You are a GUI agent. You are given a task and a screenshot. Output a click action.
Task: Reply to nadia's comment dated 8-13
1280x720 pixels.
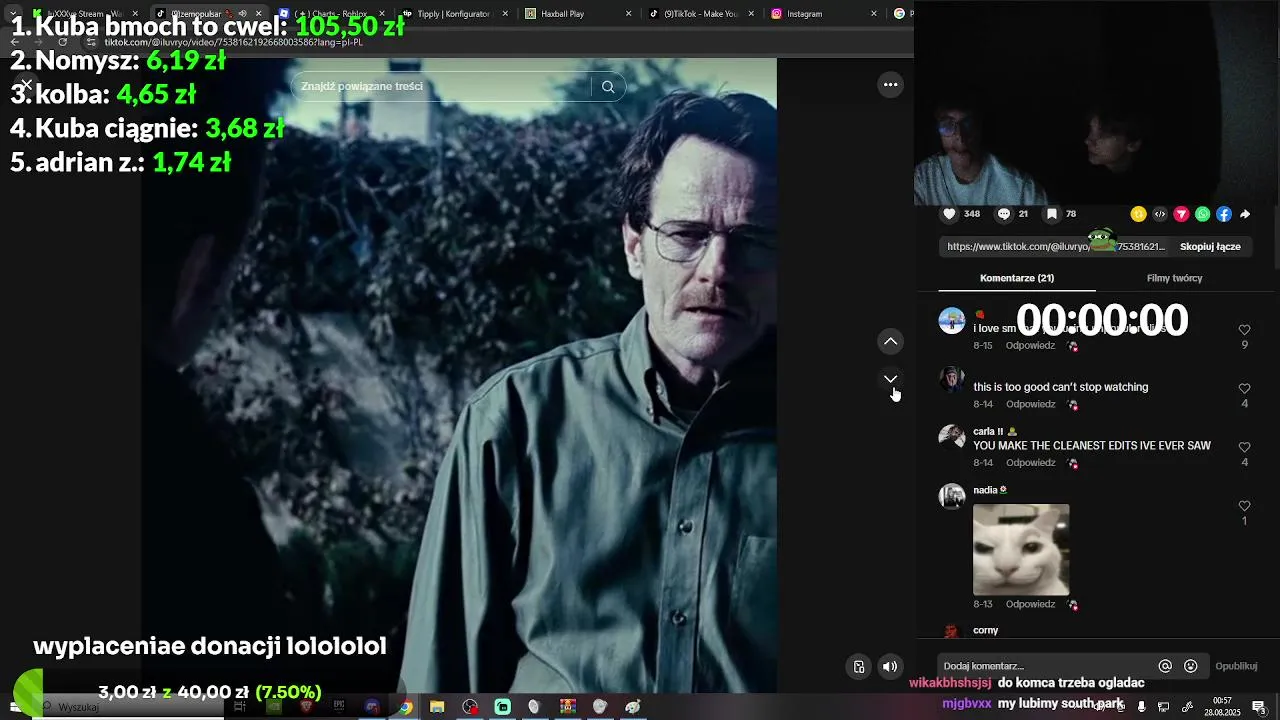pos(1030,605)
